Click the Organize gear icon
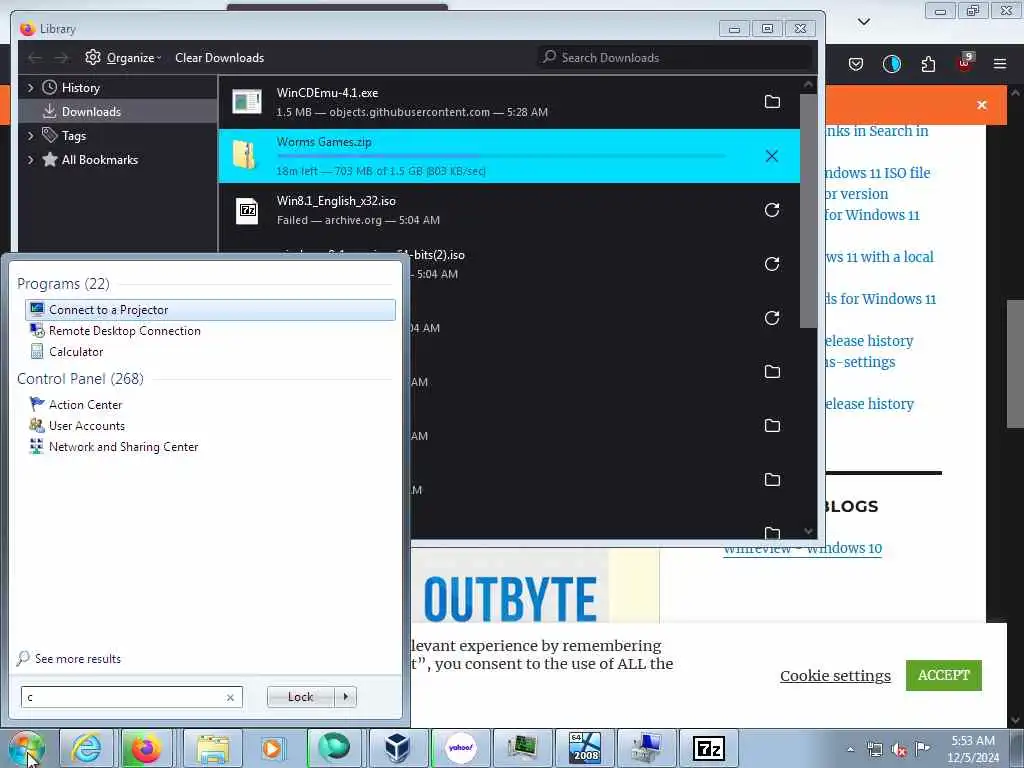Viewport: 1024px width, 768px height. [x=93, y=57]
